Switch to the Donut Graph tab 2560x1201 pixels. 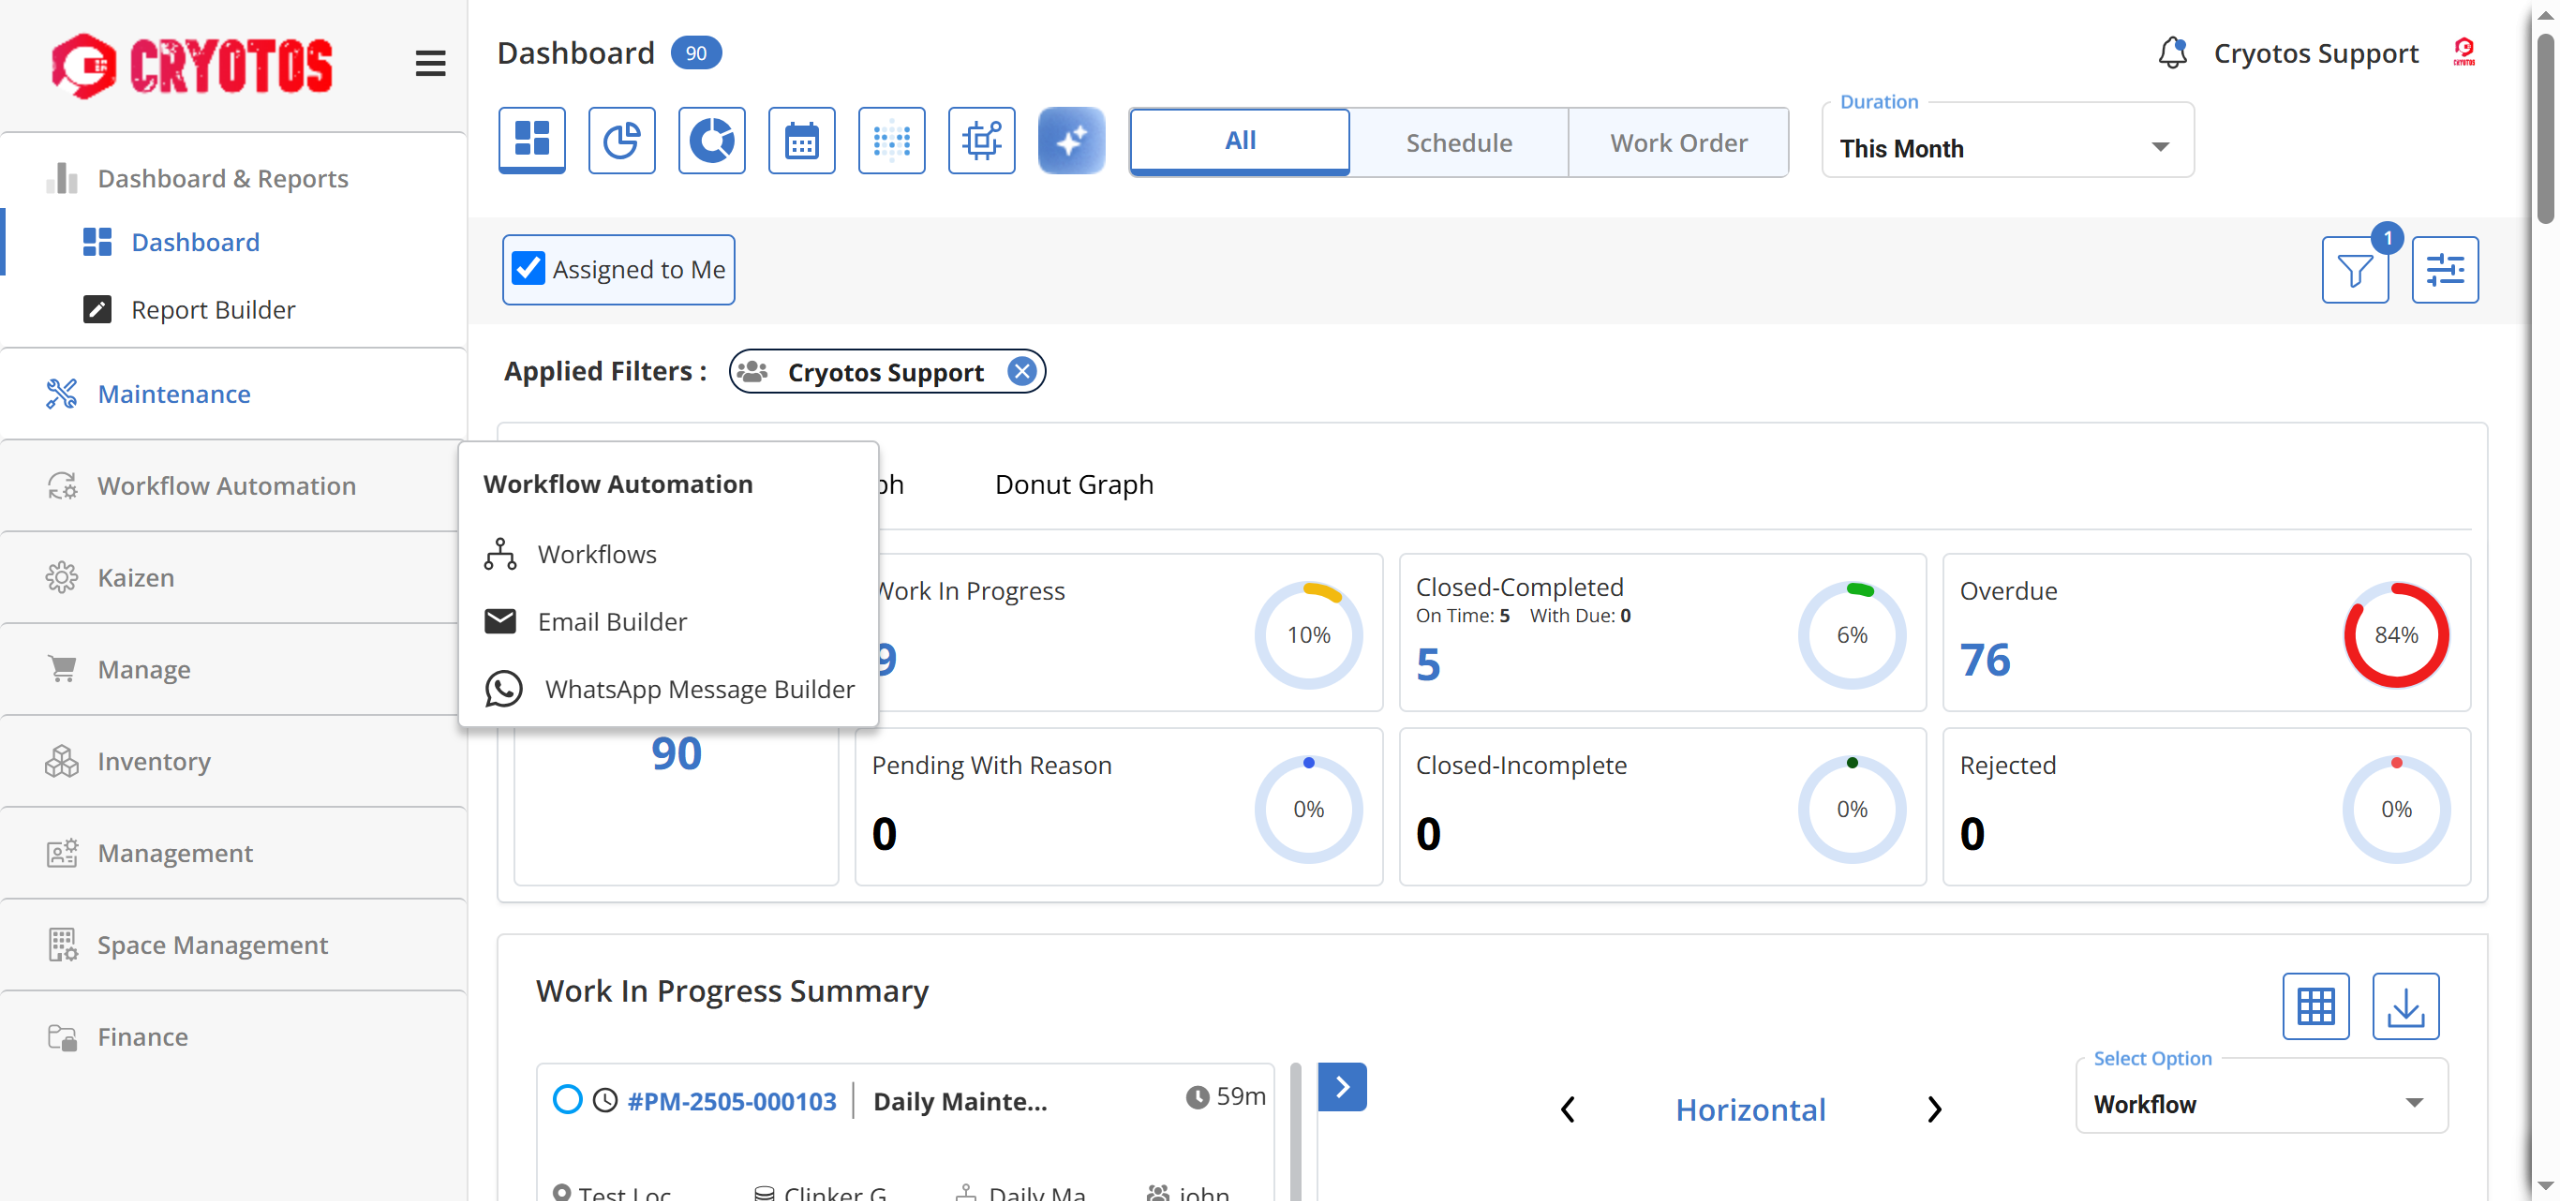pyautogui.click(x=1074, y=485)
